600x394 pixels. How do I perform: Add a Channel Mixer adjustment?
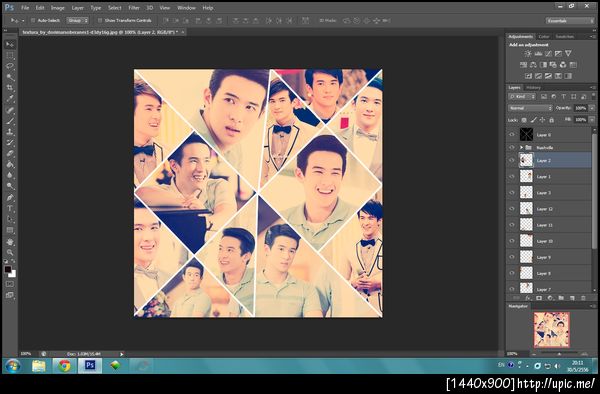click(563, 65)
